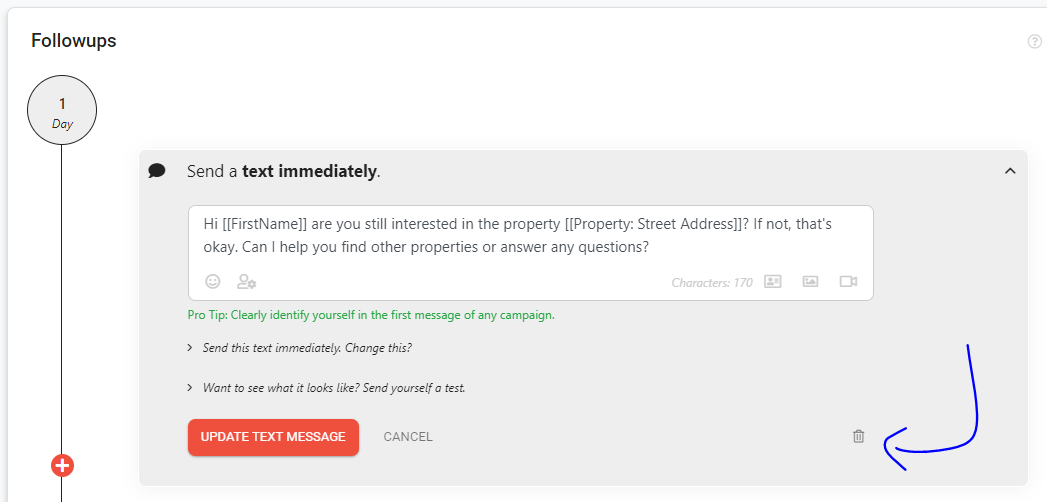This screenshot has height=502, width=1047.
Task: Click the UPDATE TEXT MESSAGE button
Action: click(273, 437)
